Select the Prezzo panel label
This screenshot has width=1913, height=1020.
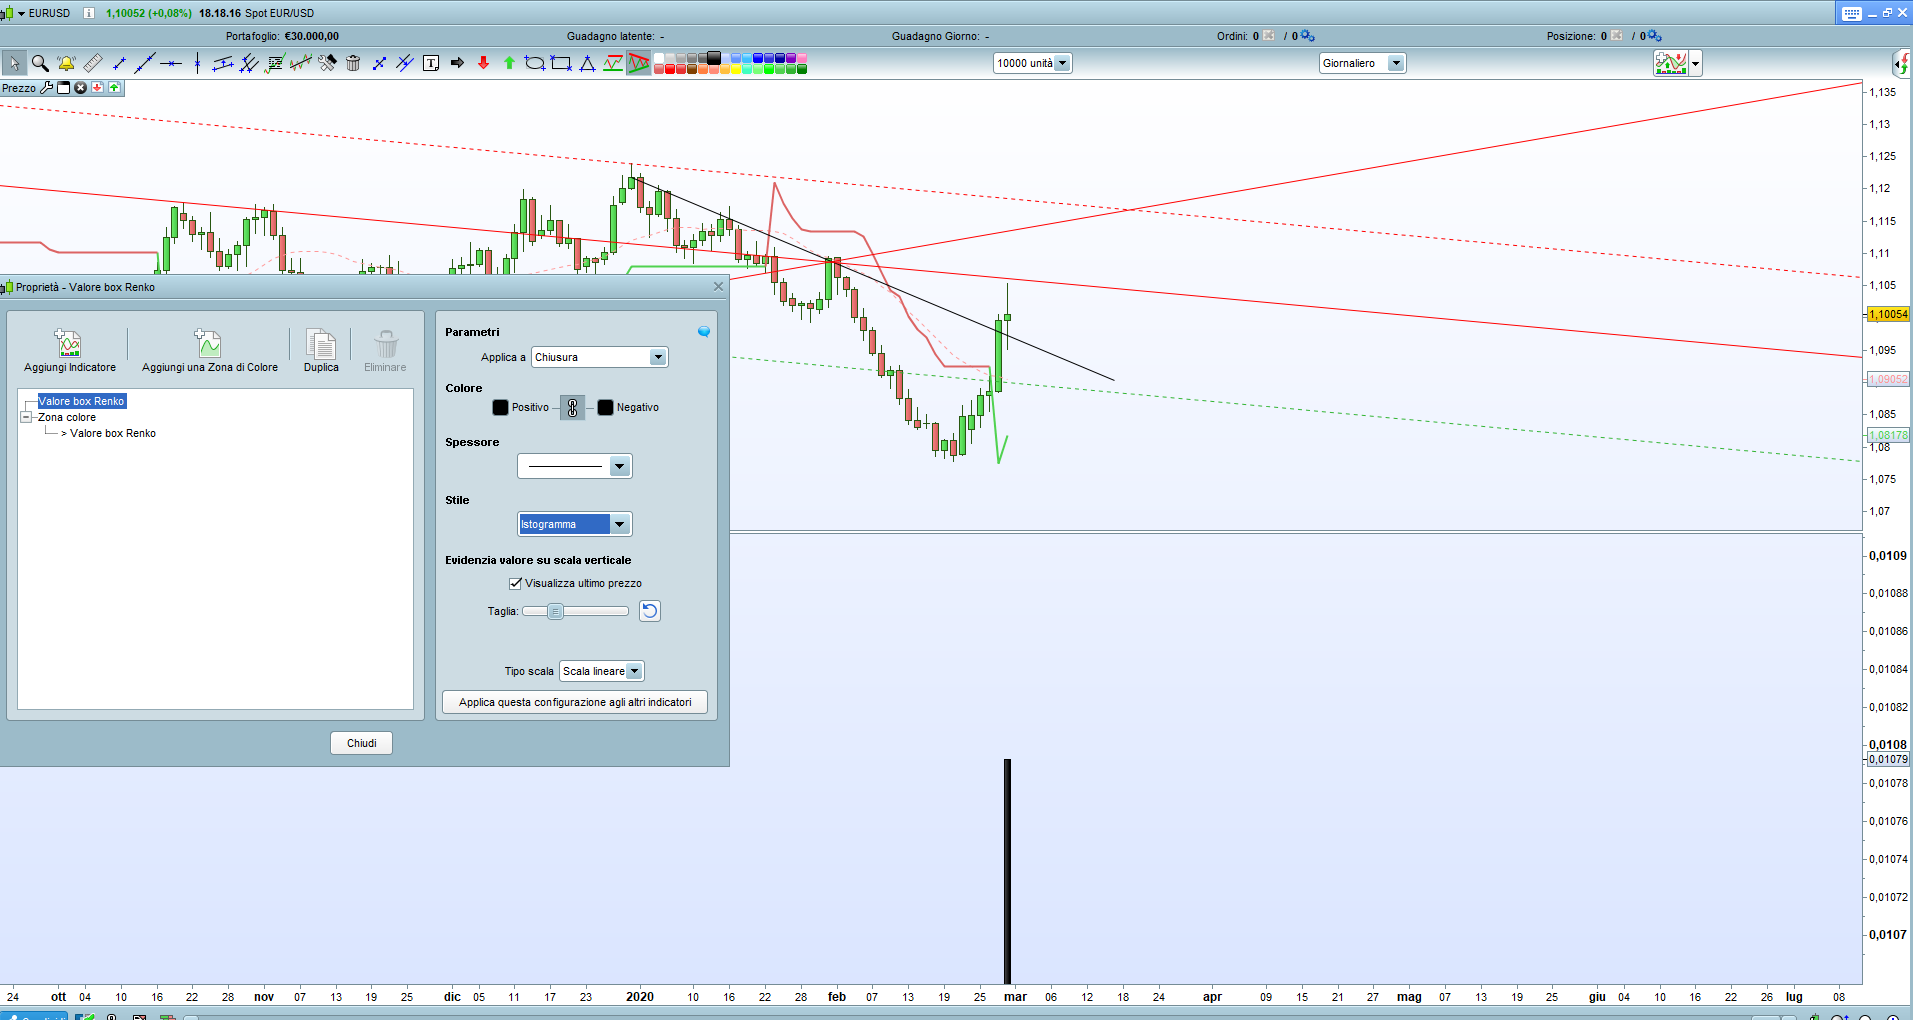click(x=19, y=88)
